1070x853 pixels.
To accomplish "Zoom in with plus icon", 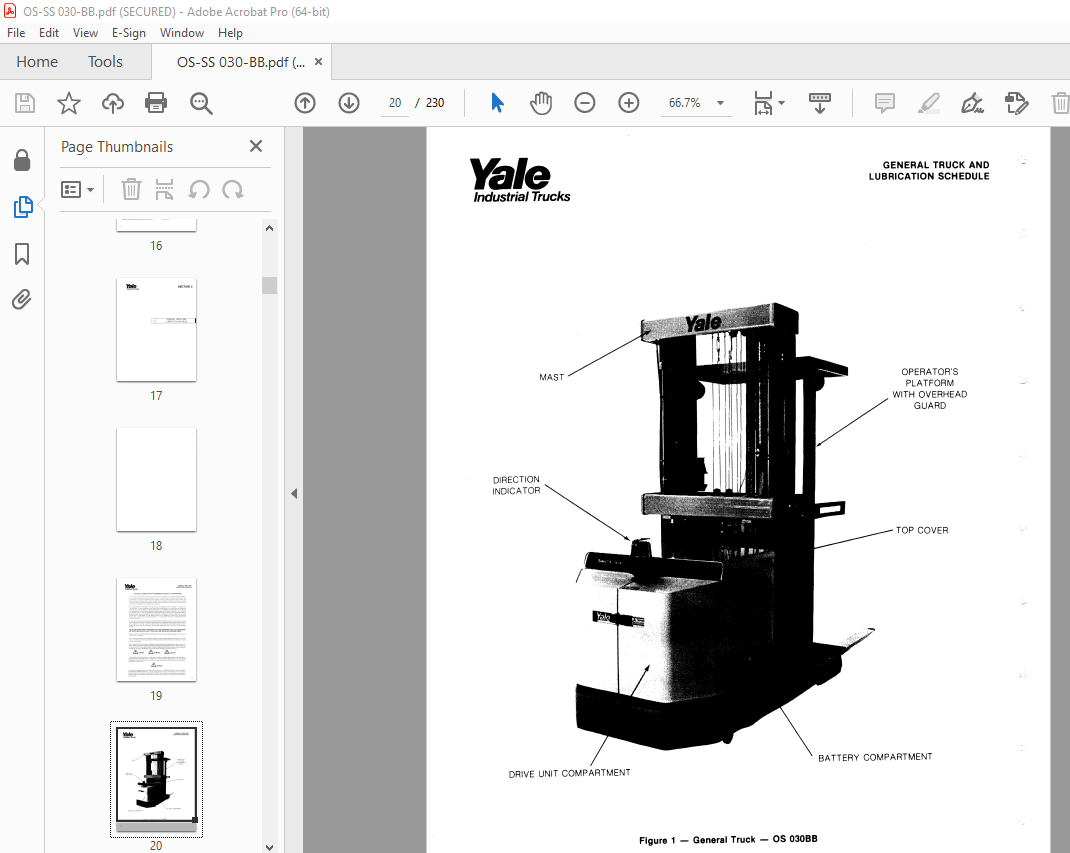I will [x=628, y=103].
